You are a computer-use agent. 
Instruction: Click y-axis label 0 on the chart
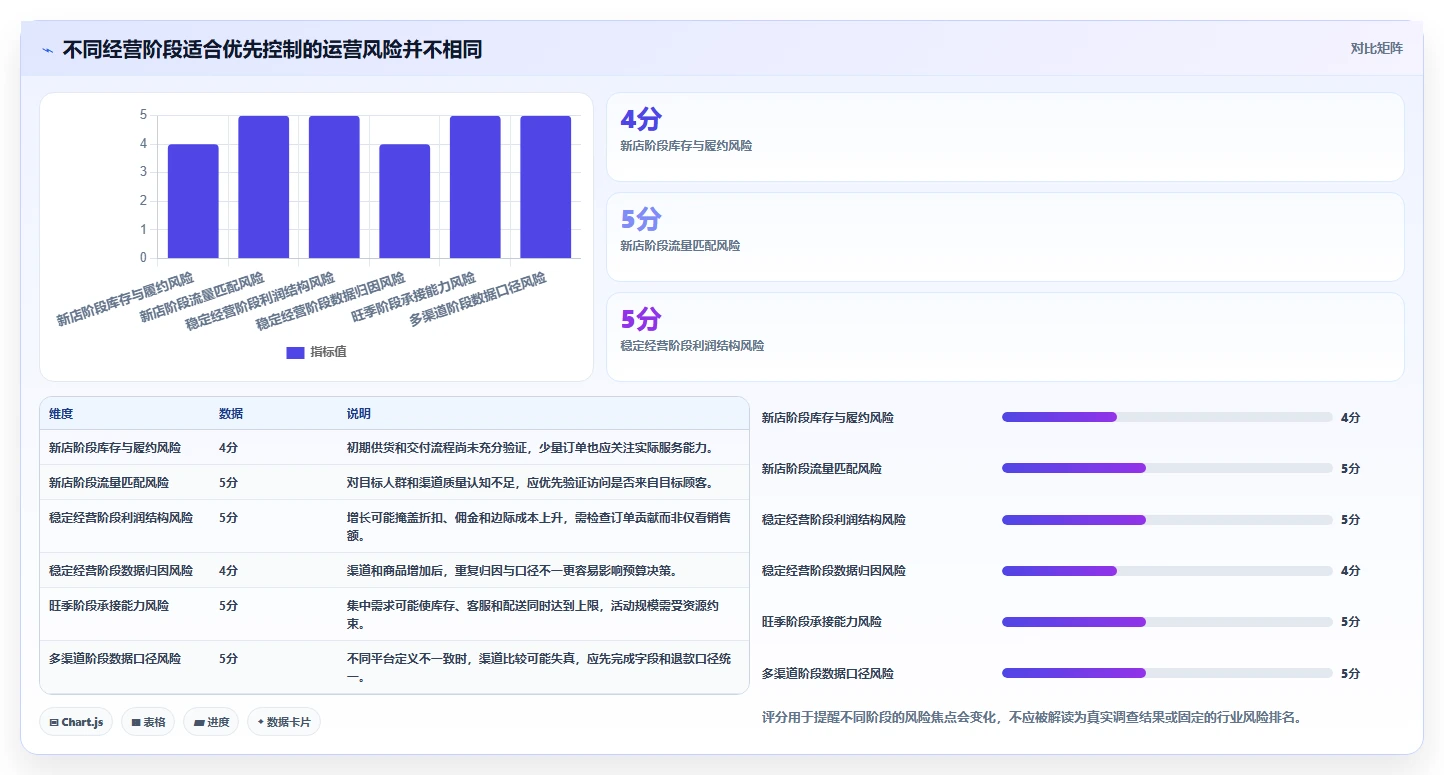143,258
